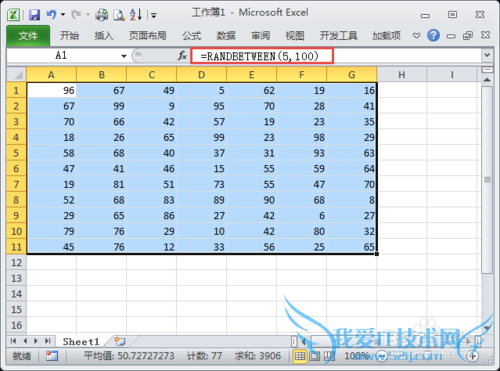Click status bar sum 求和: 3906
The image size is (500, 371).
(x=258, y=356)
